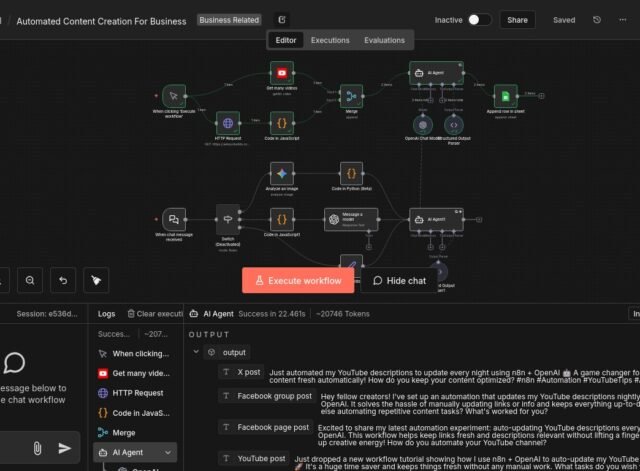This screenshot has height=471, width=640.
Task: Select the OpenAI Chat Model sub-node
Action: (x=423, y=125)
